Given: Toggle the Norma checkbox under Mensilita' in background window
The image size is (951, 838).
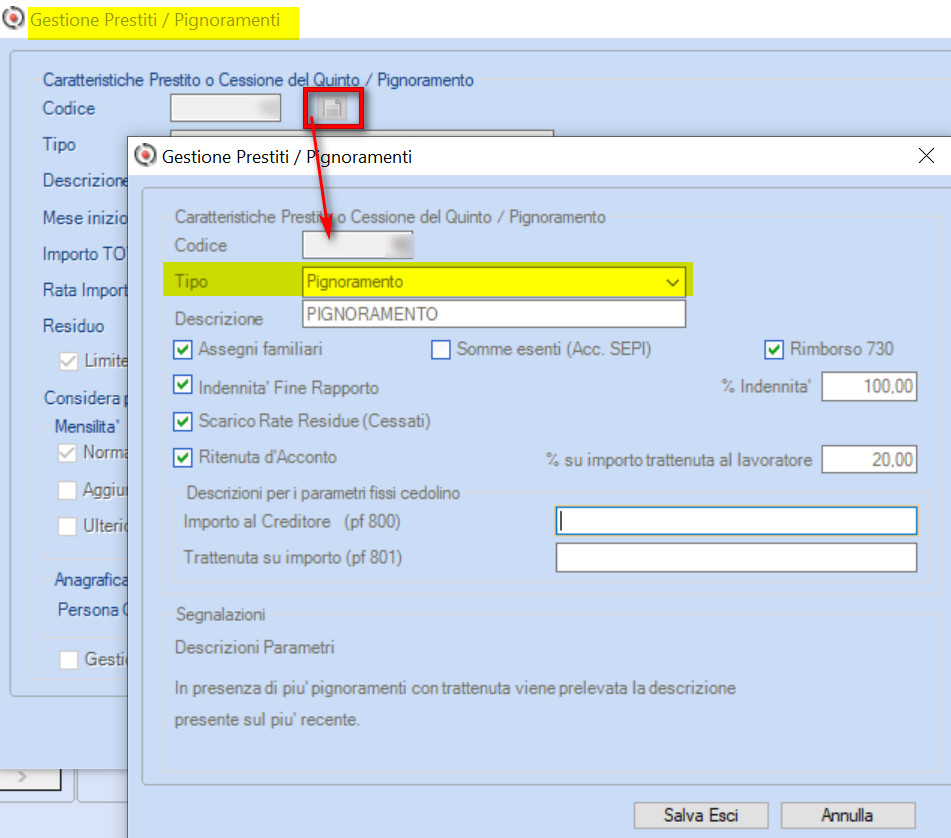Looking at the screenshot, I should pos(67,453).
